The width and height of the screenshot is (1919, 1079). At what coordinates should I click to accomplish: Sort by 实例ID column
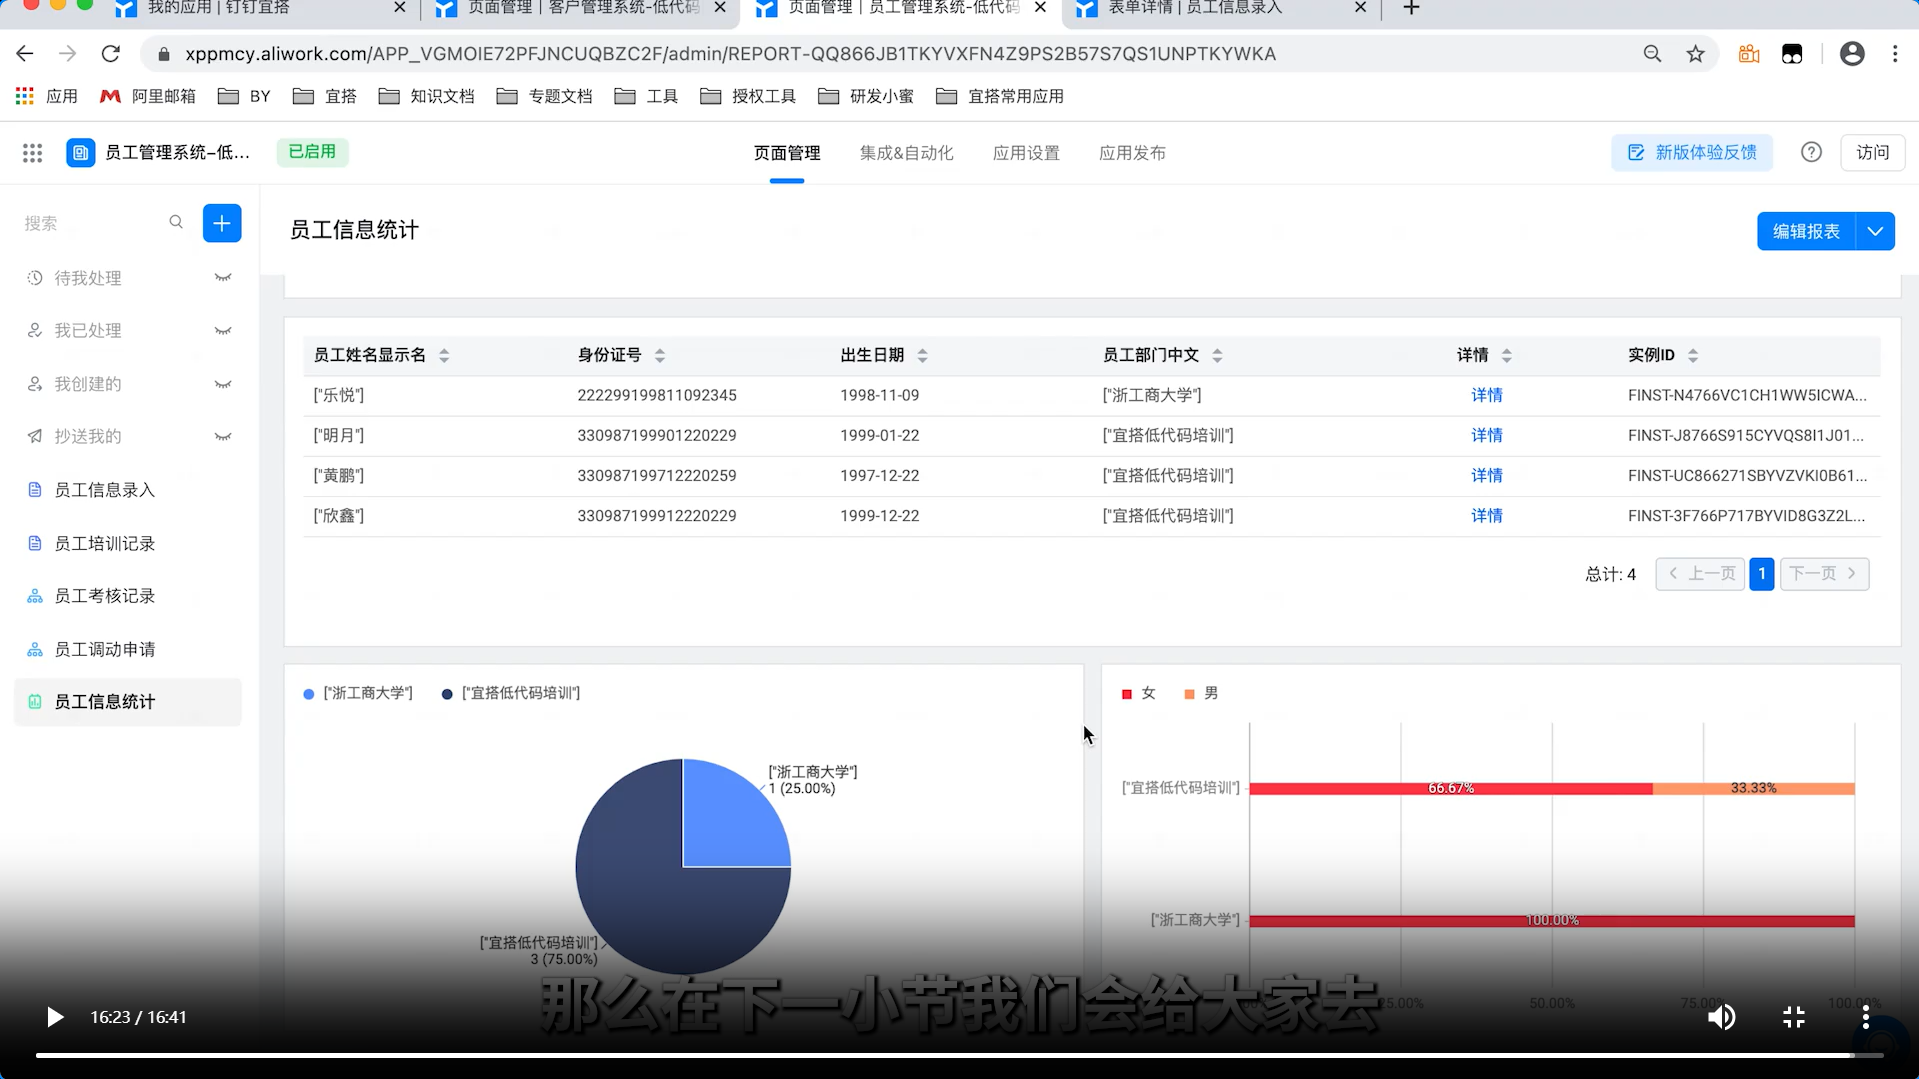1693,355
